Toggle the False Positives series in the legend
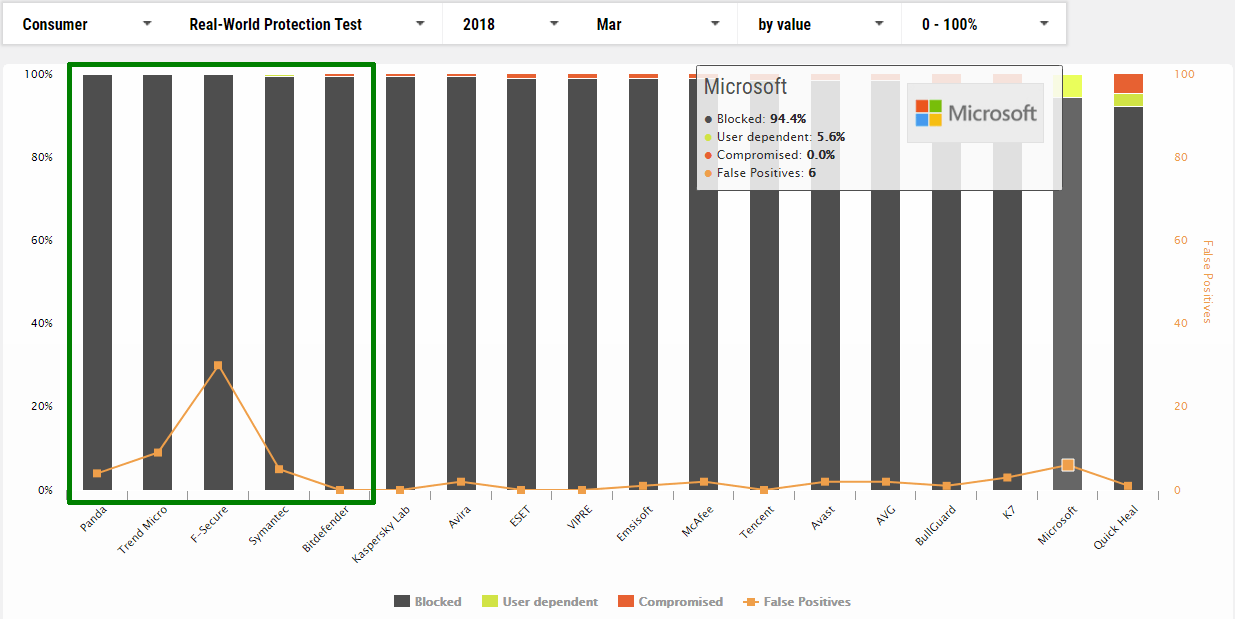Viewport: 1235px width, 619px height. 797,601
